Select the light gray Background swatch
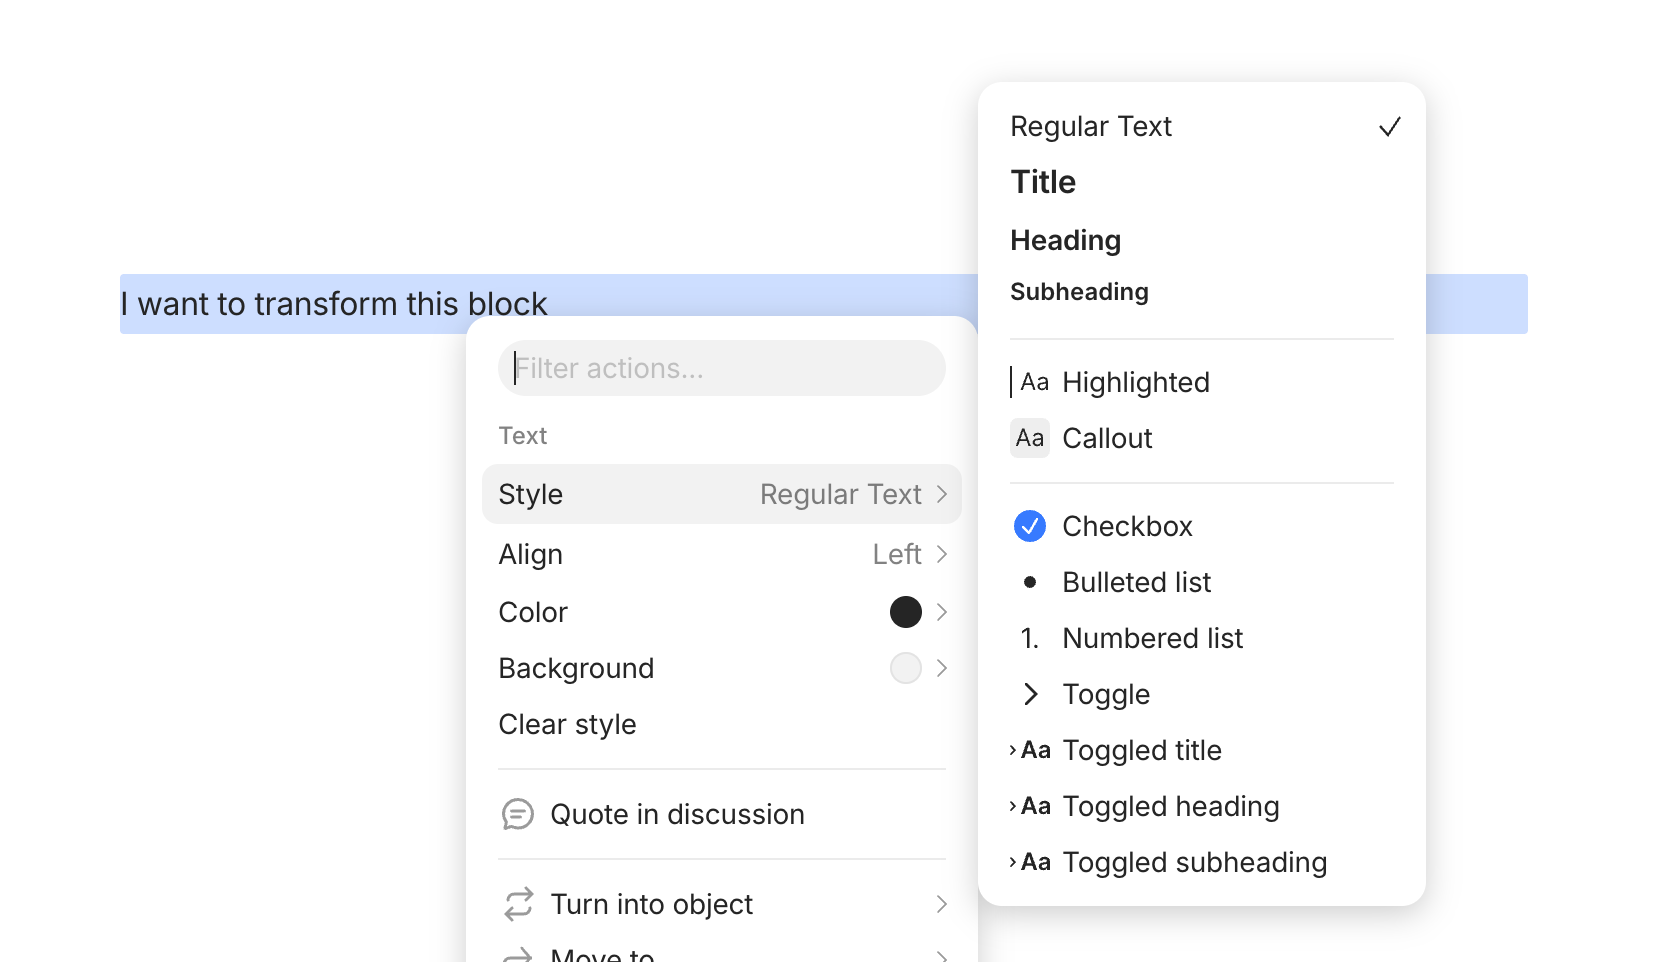1678x962 pixels. [906, 668]
